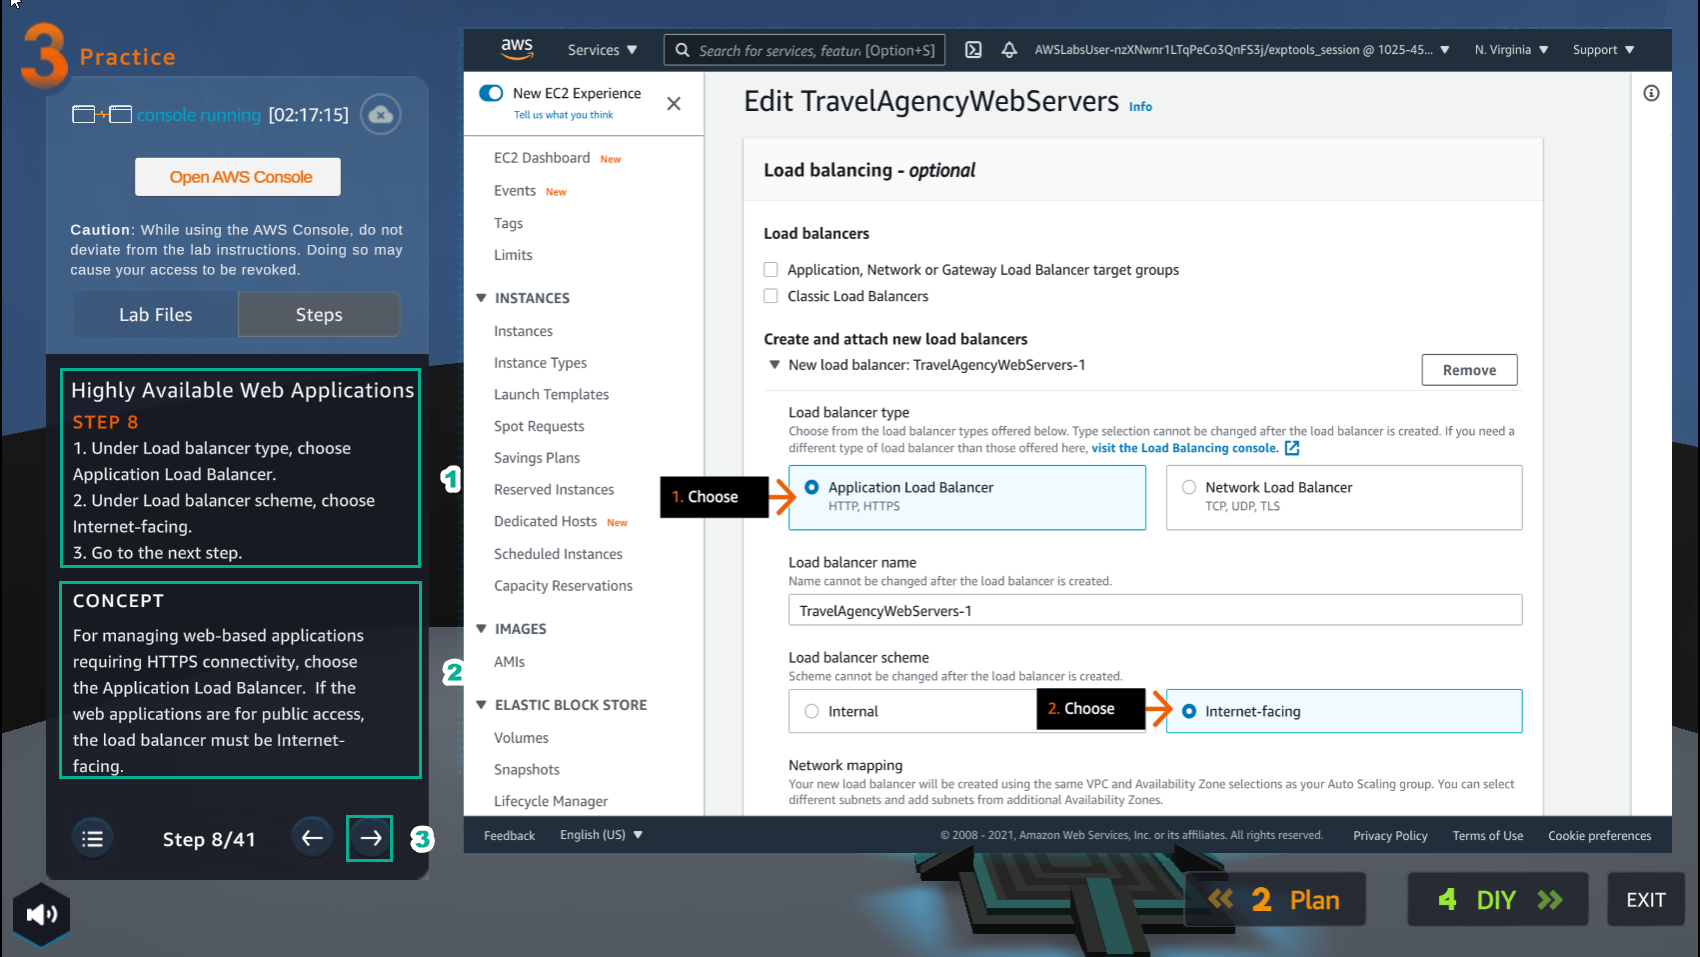Open the step list menu icon
This screenshot has height=957, width=1700.
click(92, 838)
